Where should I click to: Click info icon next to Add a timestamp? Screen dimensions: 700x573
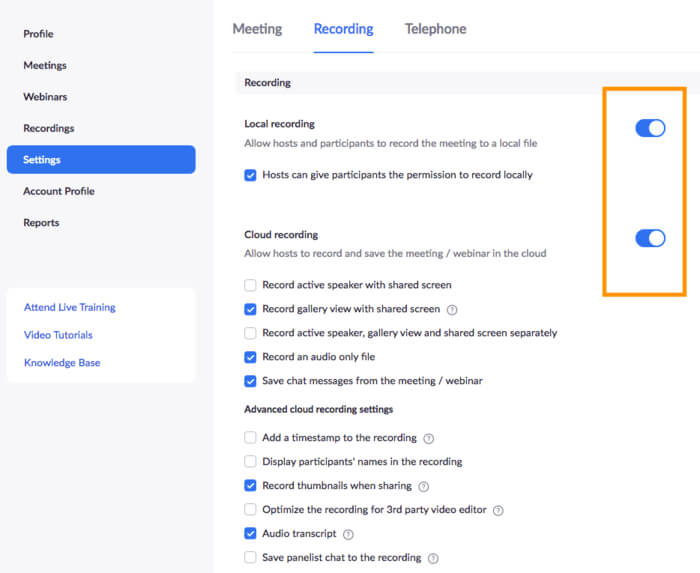pos(428,438)
